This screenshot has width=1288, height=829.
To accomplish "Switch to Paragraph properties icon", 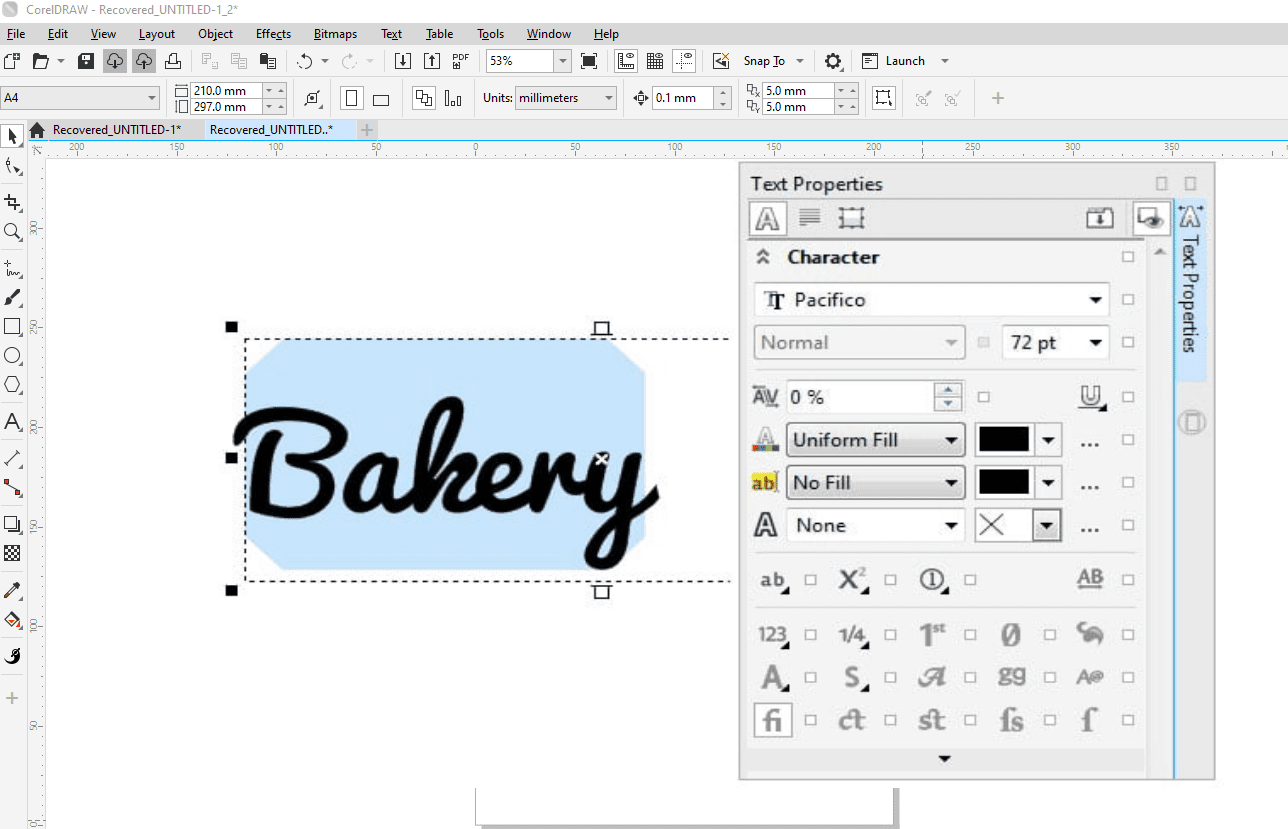I will [x=810, y=218].
